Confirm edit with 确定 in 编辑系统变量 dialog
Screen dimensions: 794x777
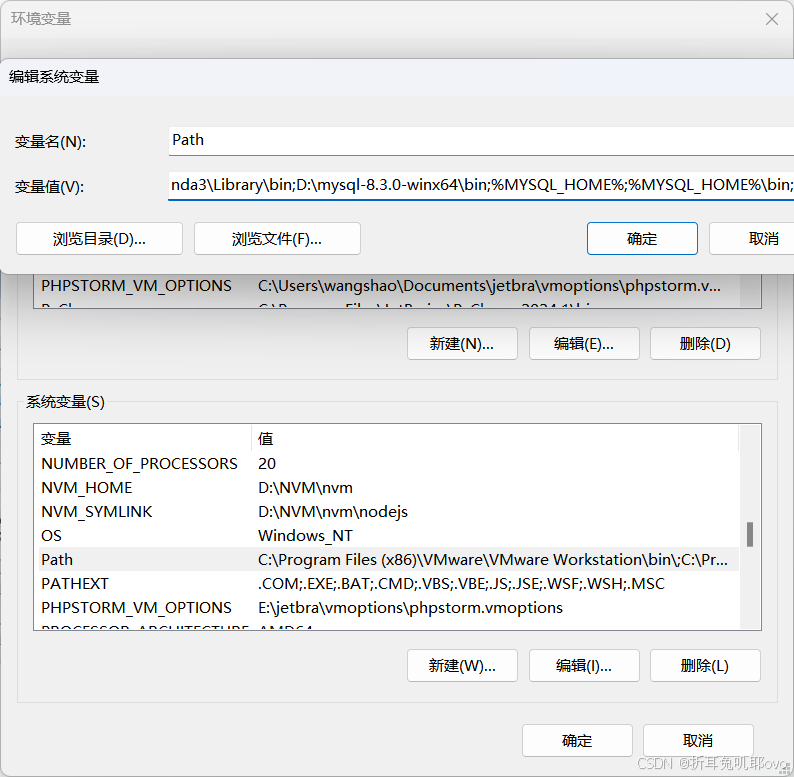tap(642, 239)
